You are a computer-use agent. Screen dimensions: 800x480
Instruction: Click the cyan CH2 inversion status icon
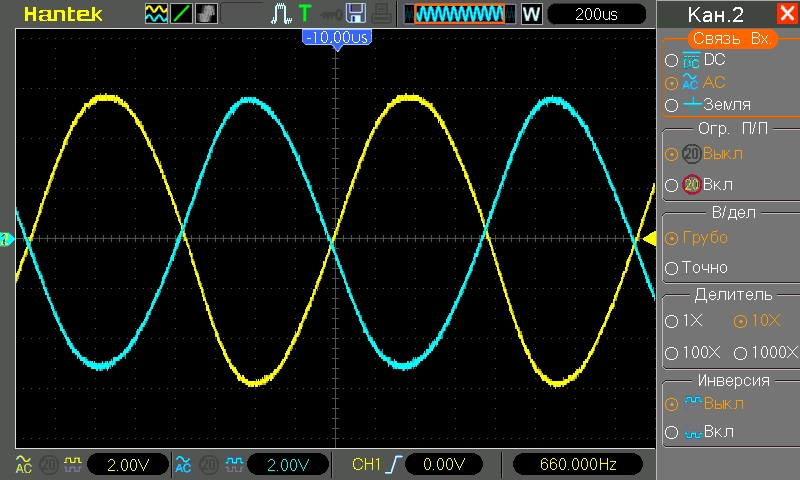tap(234, 464)
